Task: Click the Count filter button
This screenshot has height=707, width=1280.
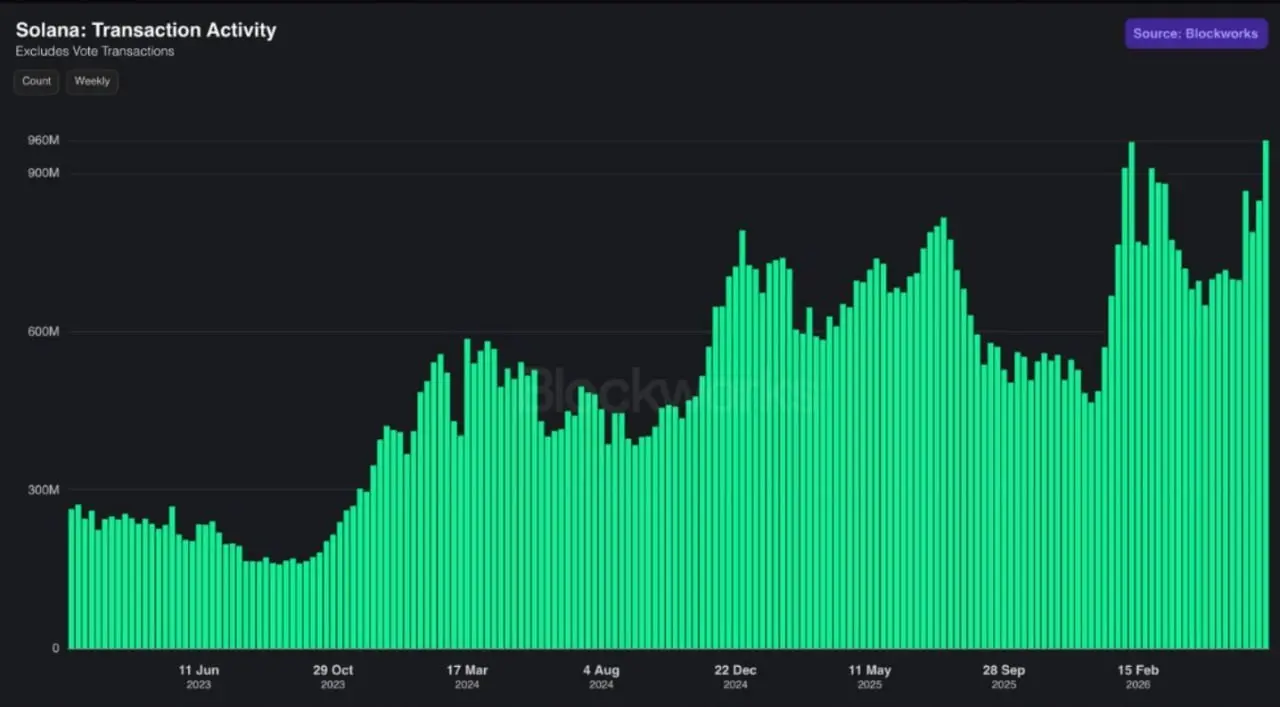Action: point(37,81)
